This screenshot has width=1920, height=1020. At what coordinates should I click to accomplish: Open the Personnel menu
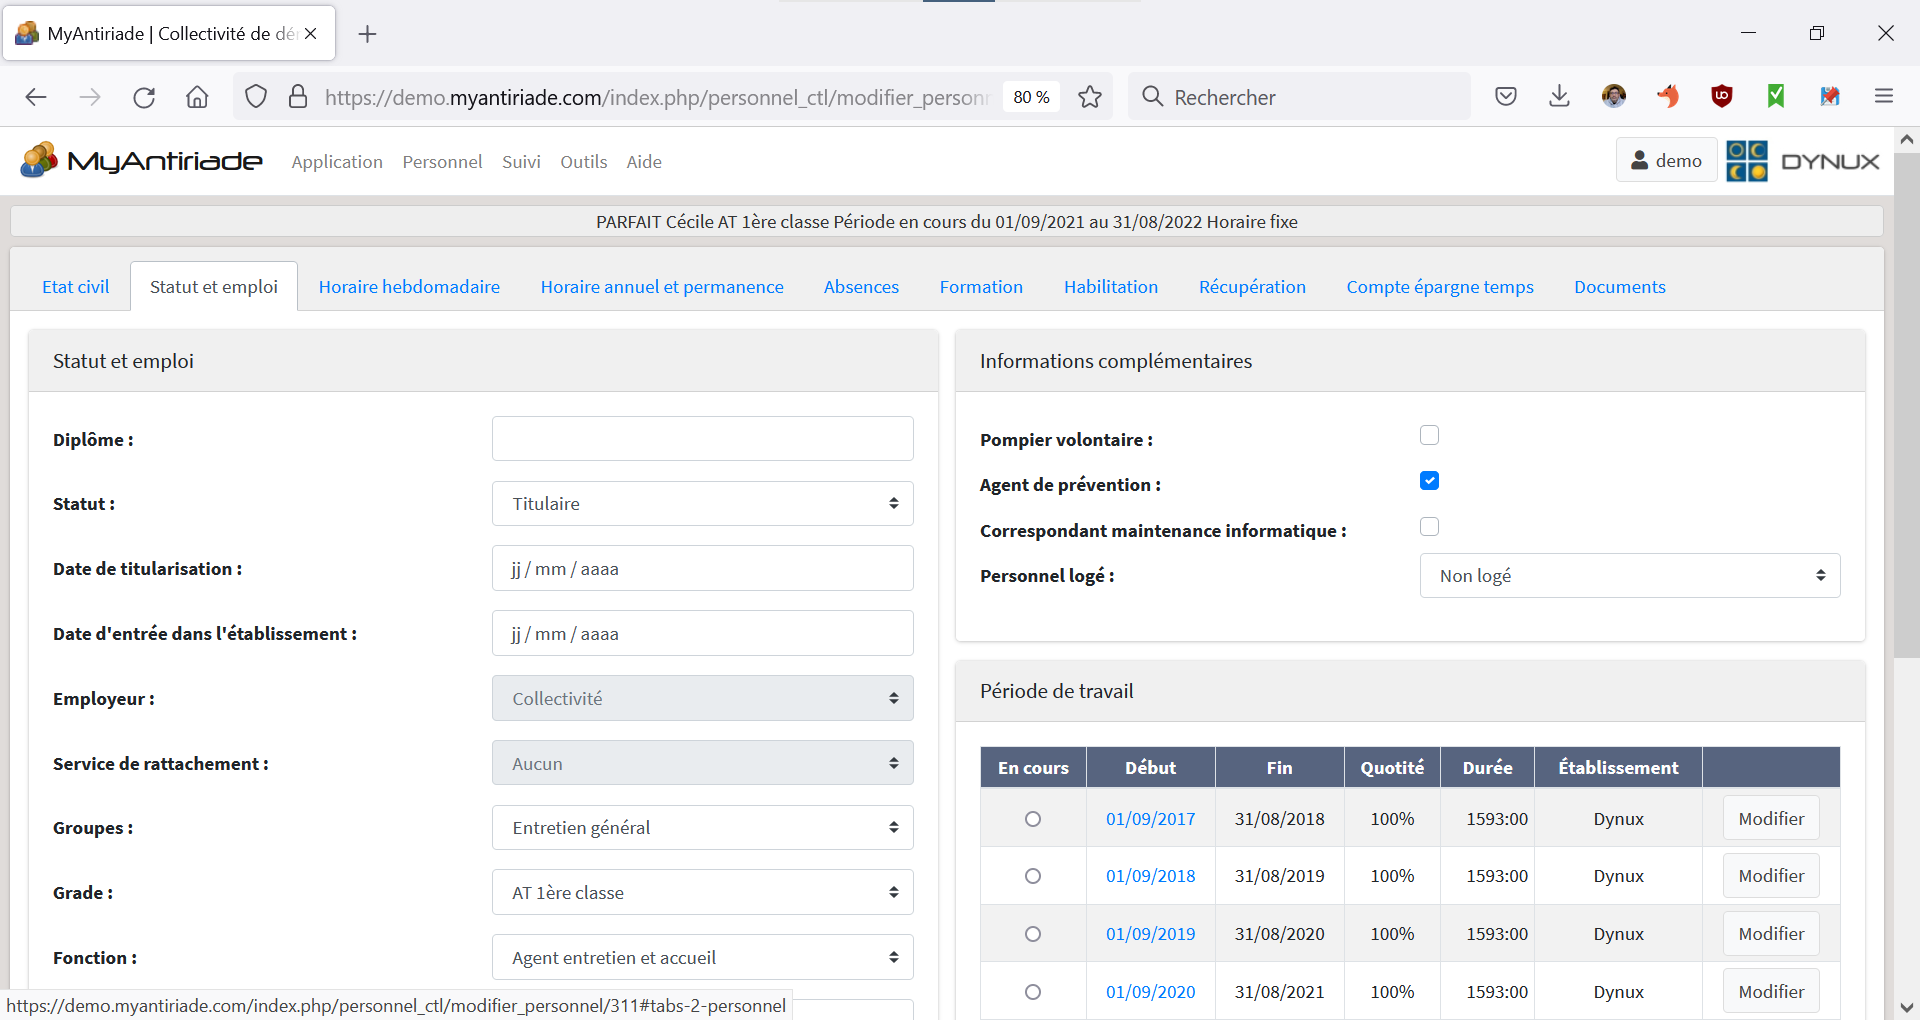[x=442, y=162]
